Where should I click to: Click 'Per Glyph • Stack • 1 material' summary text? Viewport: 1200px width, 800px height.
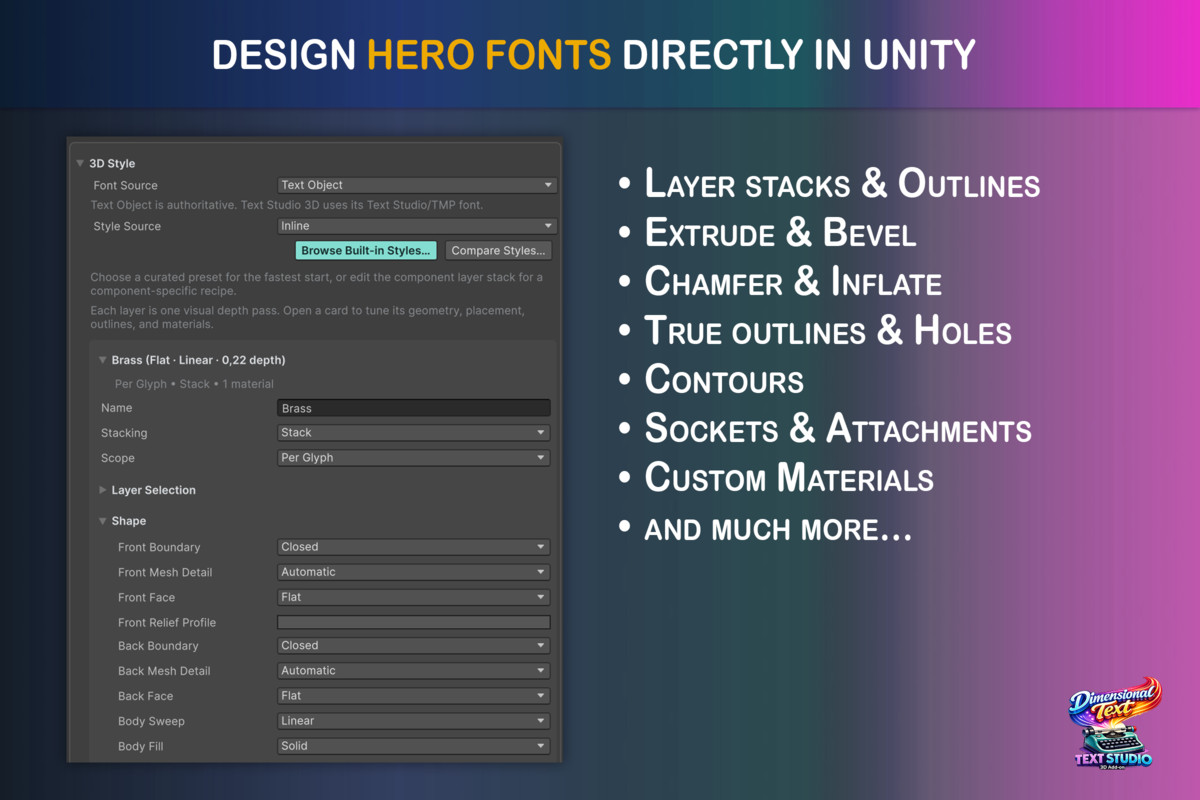pos(194,384)
